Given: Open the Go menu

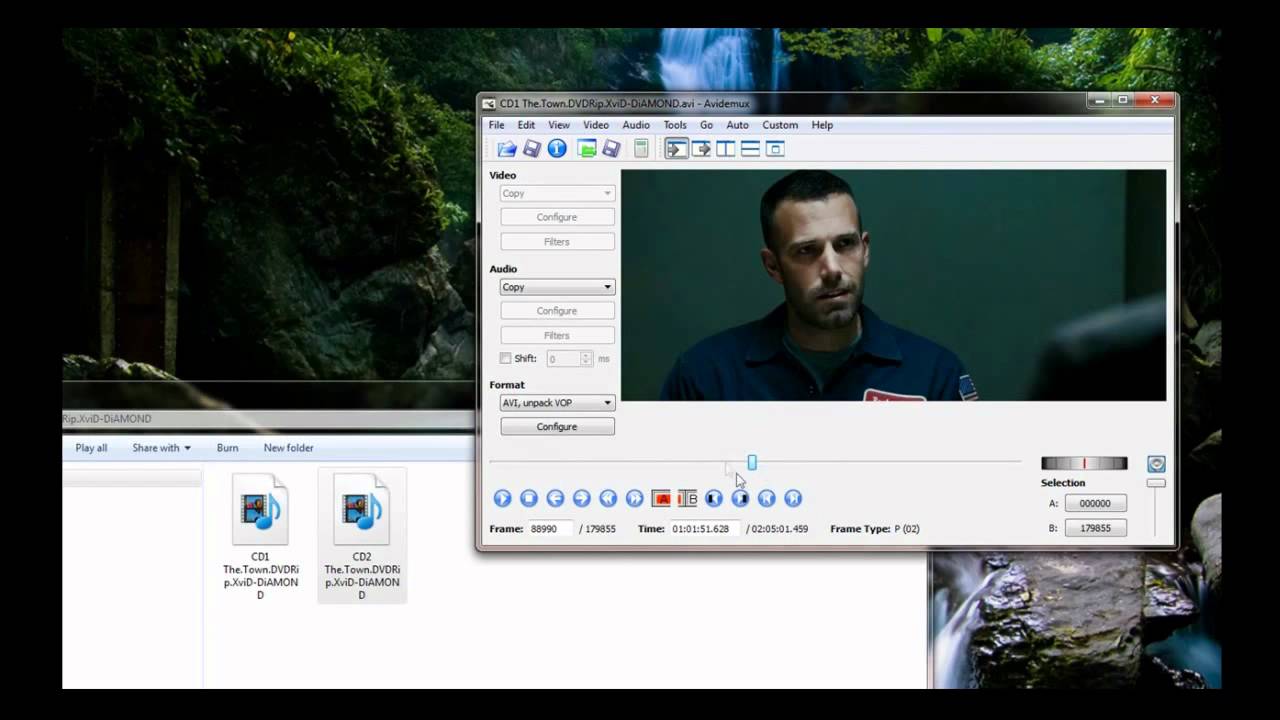Looking at the screenshot, I should click(x=706, y=125).
